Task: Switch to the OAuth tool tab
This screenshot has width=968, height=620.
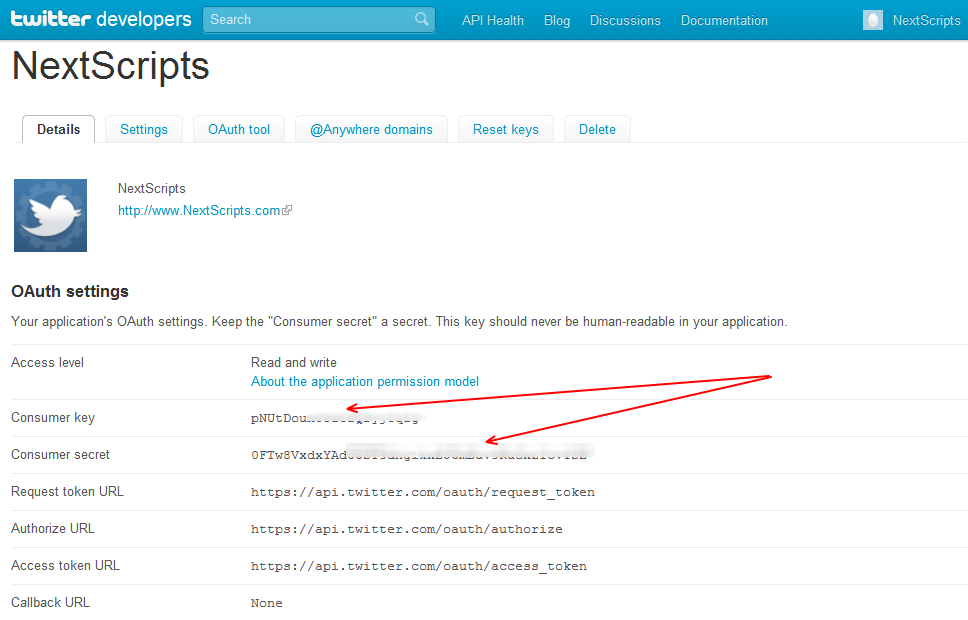Action: (x=239, y=130)
